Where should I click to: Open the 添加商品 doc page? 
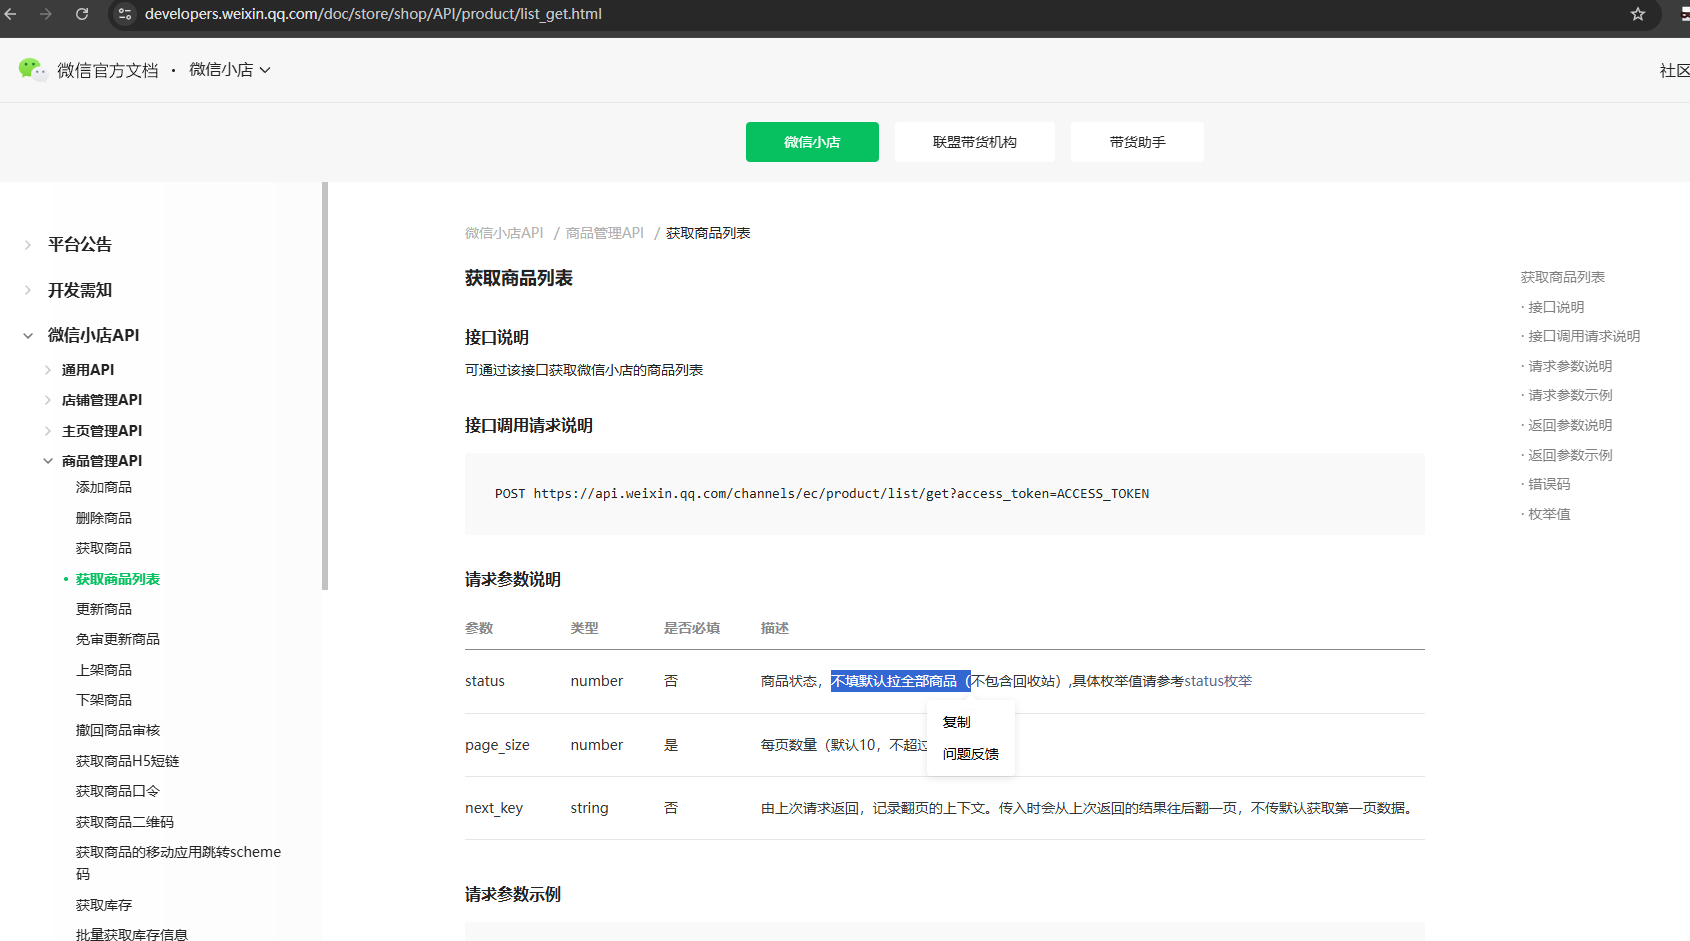(104, 488)
